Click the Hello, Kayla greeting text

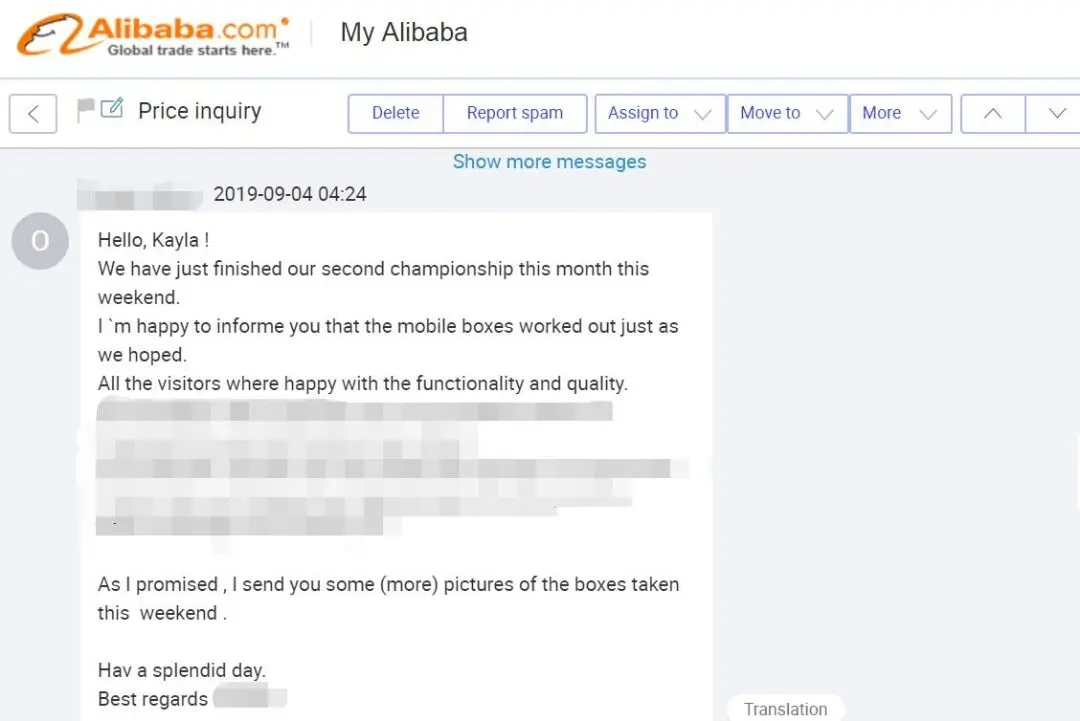[153, 240]
